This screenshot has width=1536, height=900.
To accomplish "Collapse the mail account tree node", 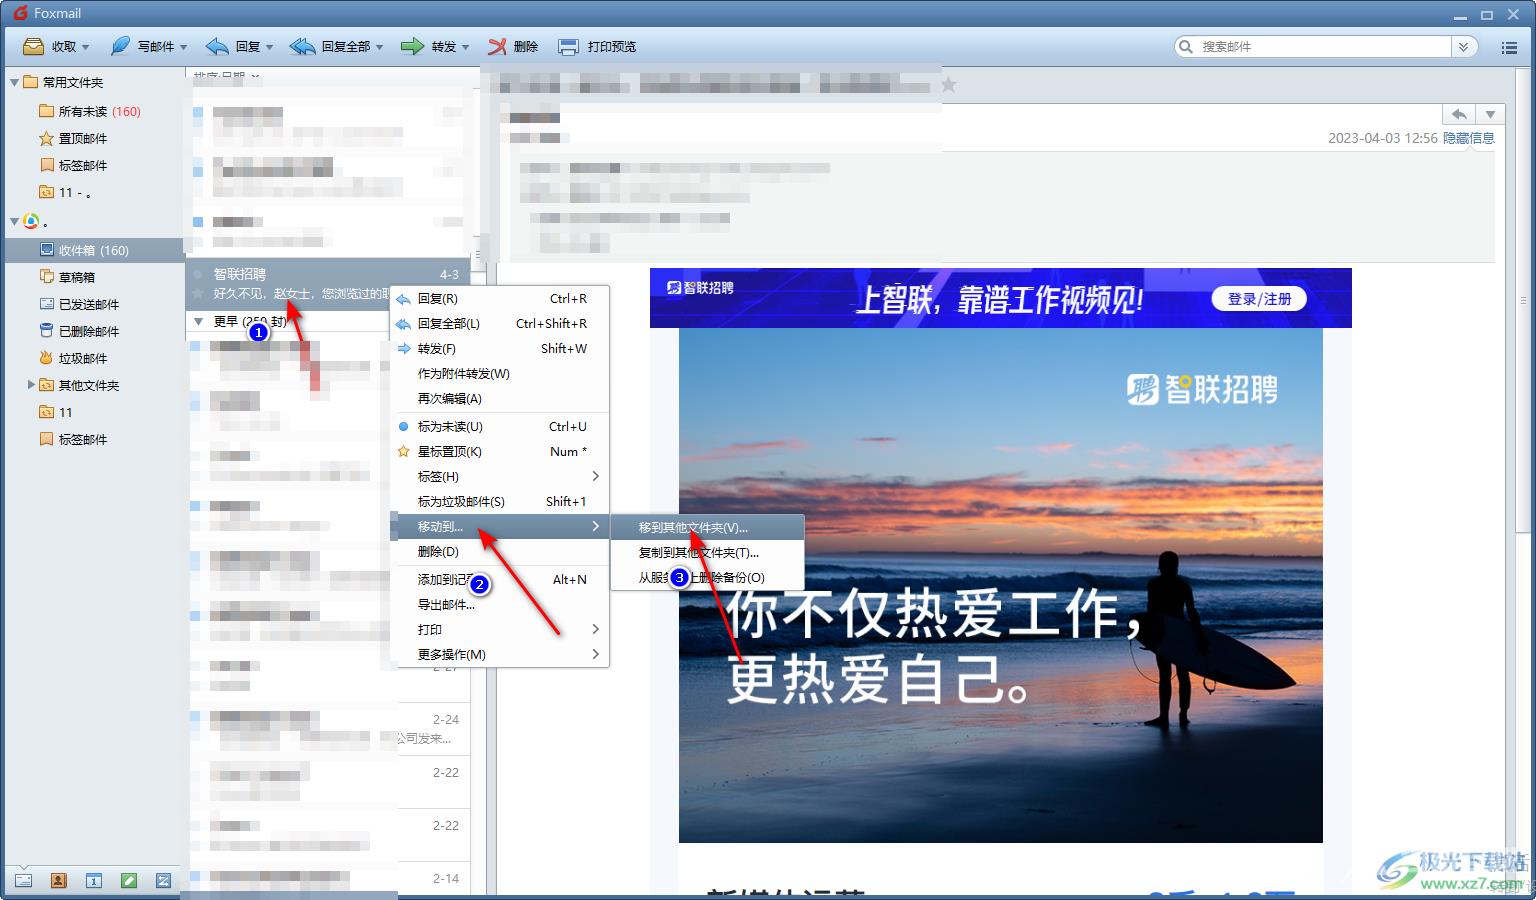I will click(14, 221).
